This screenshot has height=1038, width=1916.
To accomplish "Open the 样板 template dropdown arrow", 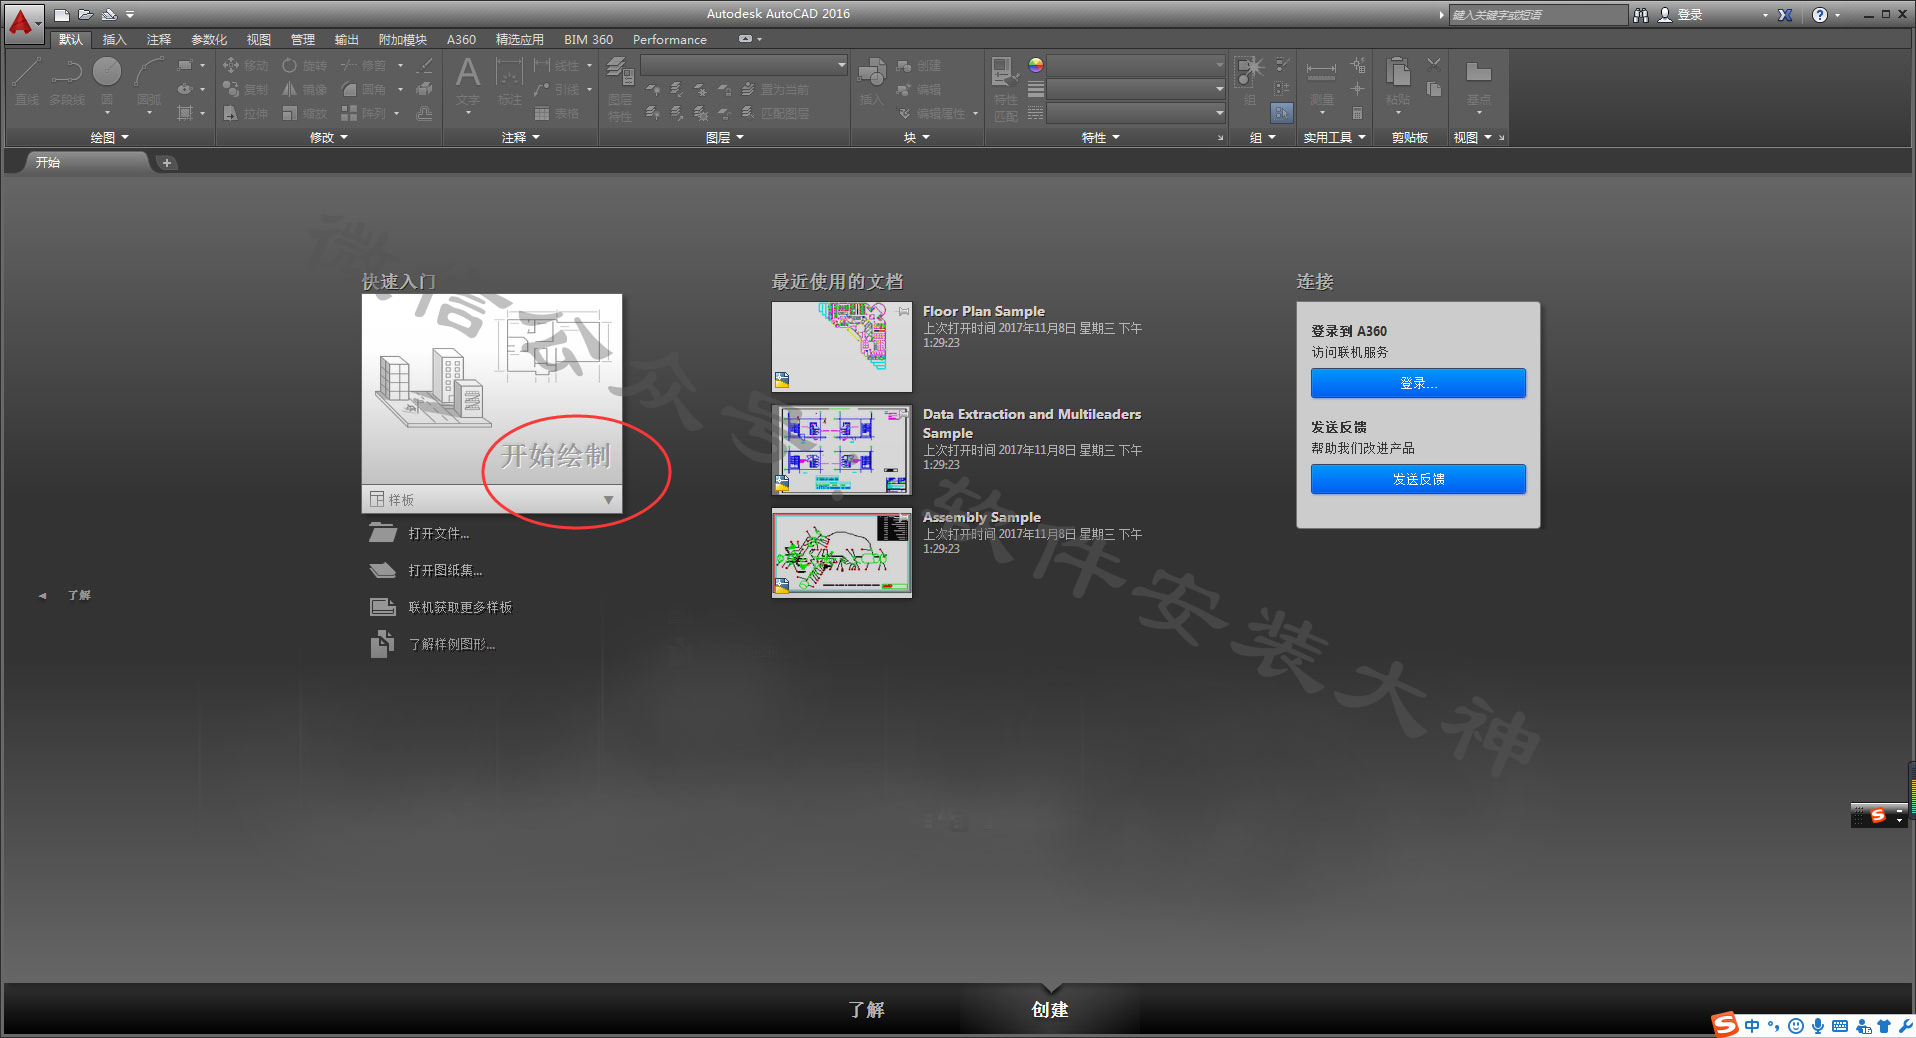I will click(608, 500).
